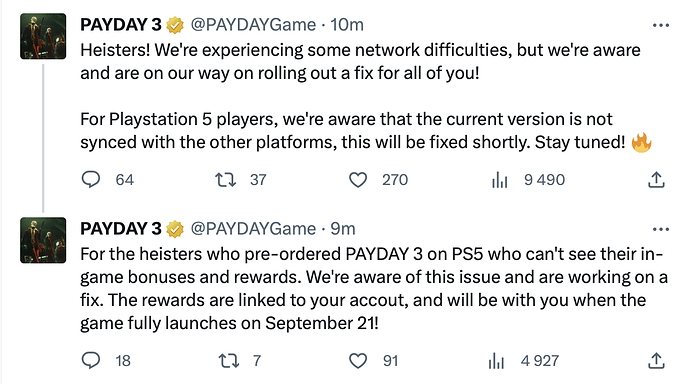Open the 10m timestamp link
The image size is (690, 384).
pos(347,25)
